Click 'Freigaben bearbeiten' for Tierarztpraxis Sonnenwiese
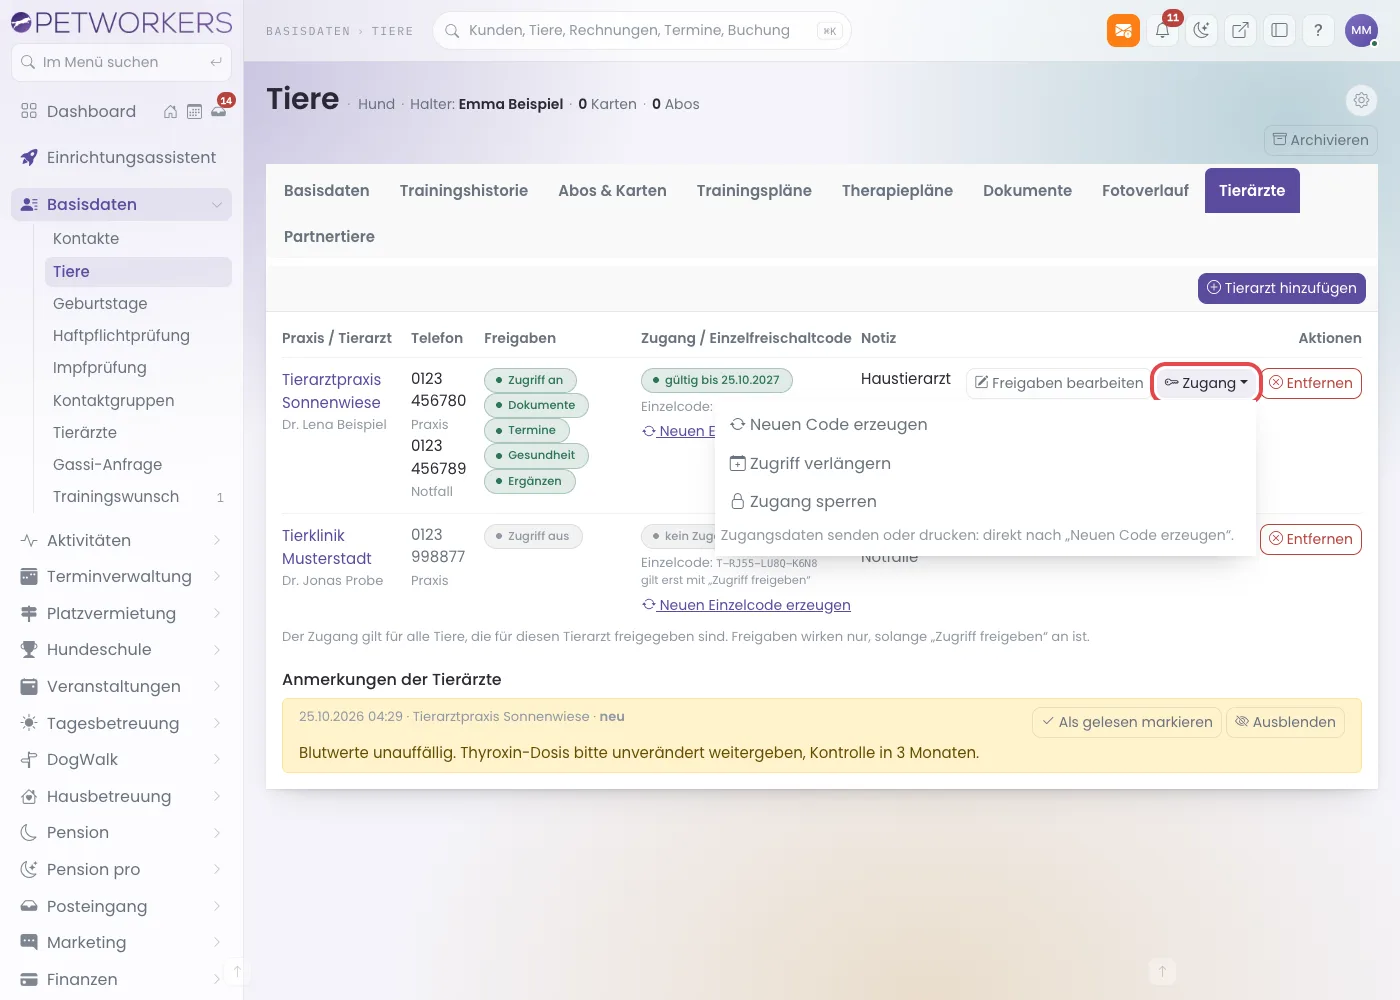The height and width of the screenshot is (1000, 1400). (1059, 383)
